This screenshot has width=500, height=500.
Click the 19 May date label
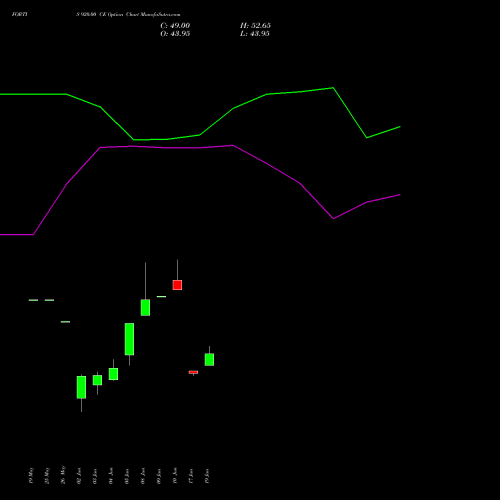click(x=31, y=475)
